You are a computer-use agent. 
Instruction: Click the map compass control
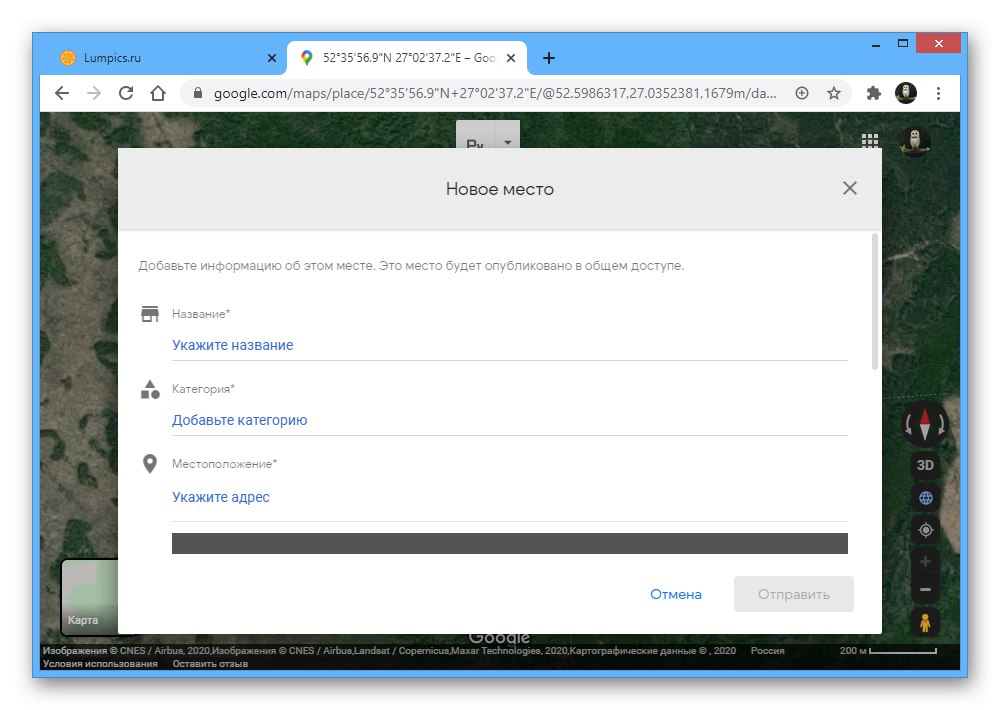925,424
